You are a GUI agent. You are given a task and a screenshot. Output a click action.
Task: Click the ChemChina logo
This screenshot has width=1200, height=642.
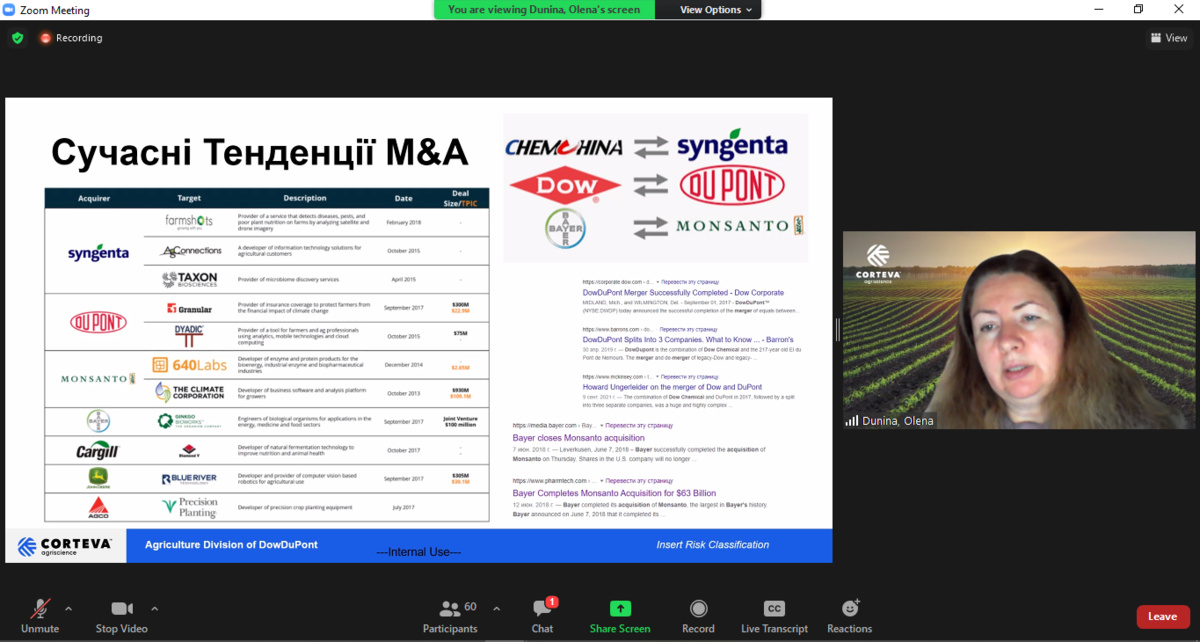point(564,147)
